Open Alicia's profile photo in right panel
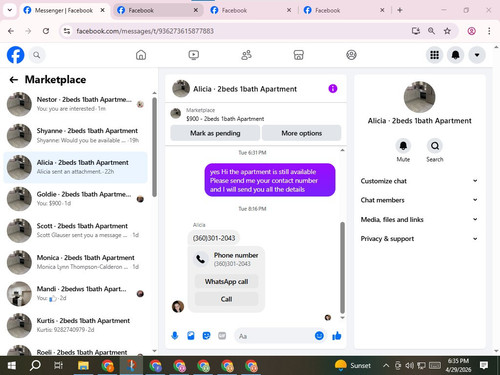This screenshot has height=375, width=500. (x=419, y=97)
